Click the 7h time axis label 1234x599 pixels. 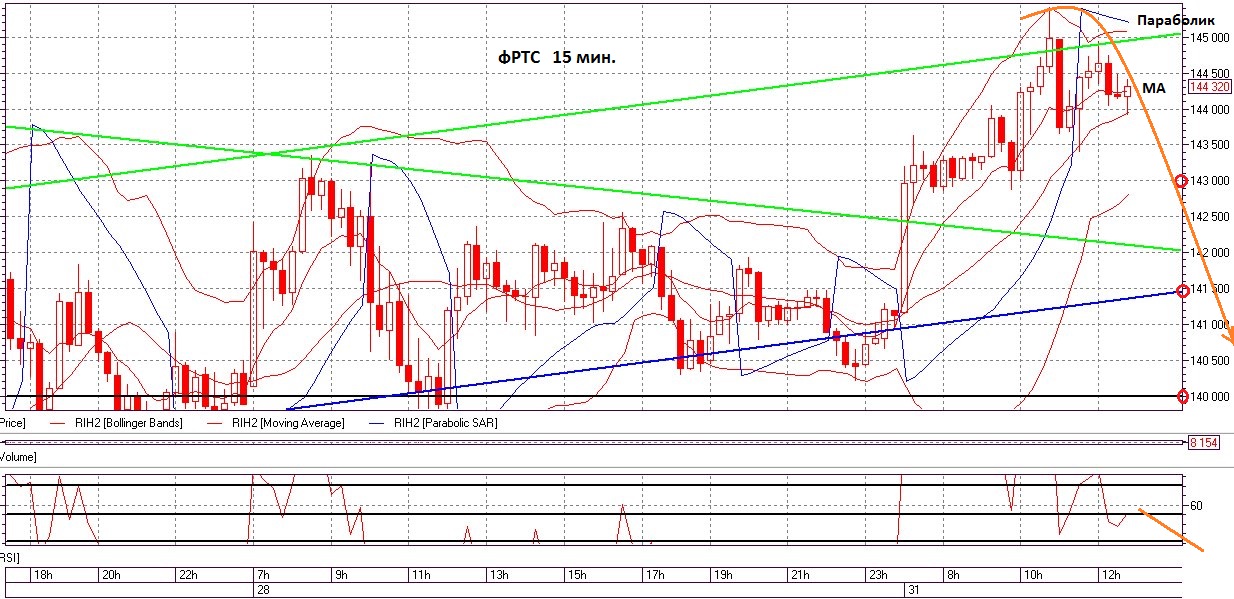tap(264, 575)
